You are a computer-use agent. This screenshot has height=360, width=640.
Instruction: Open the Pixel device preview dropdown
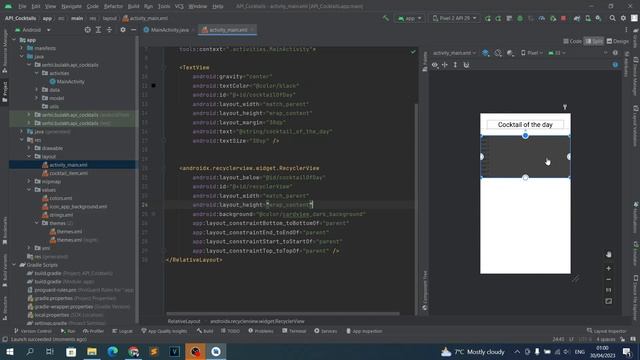coord(532,53)
